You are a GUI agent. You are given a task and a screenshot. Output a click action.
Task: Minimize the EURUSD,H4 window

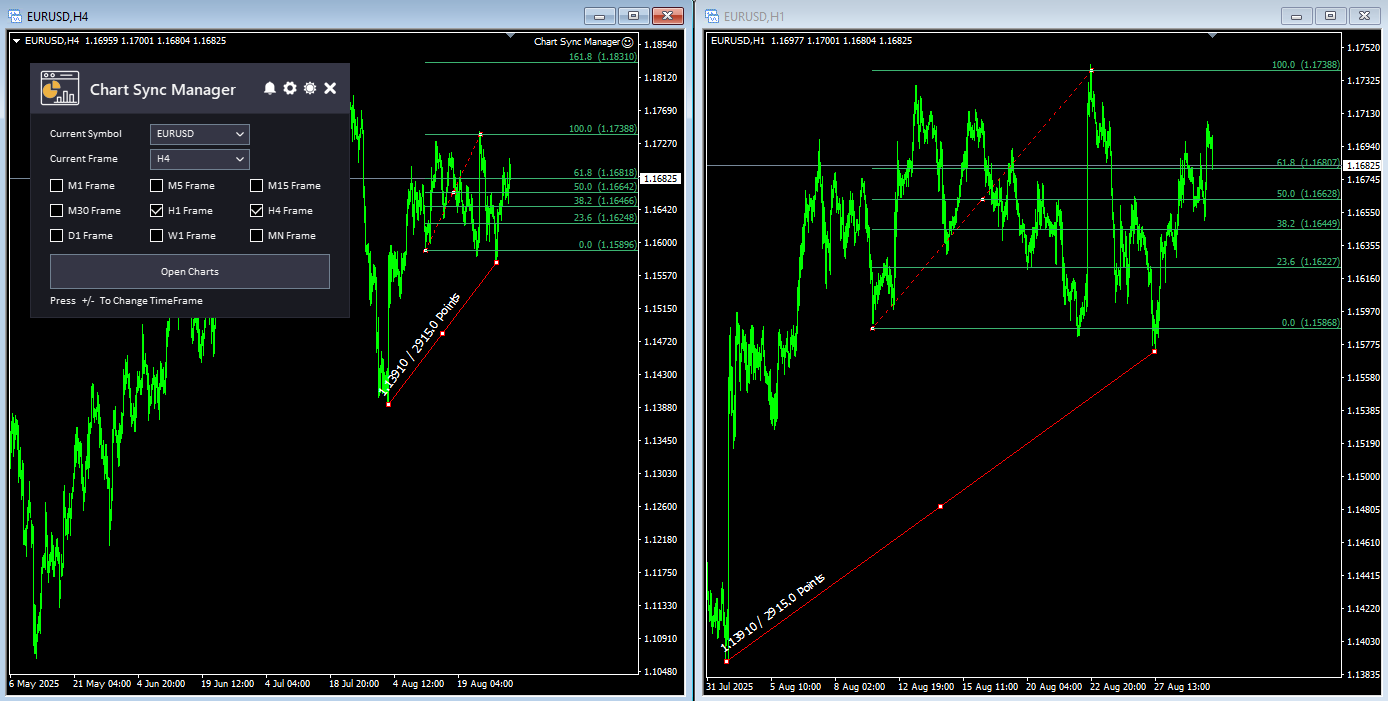pyautogui.click(x=600, y=15)
